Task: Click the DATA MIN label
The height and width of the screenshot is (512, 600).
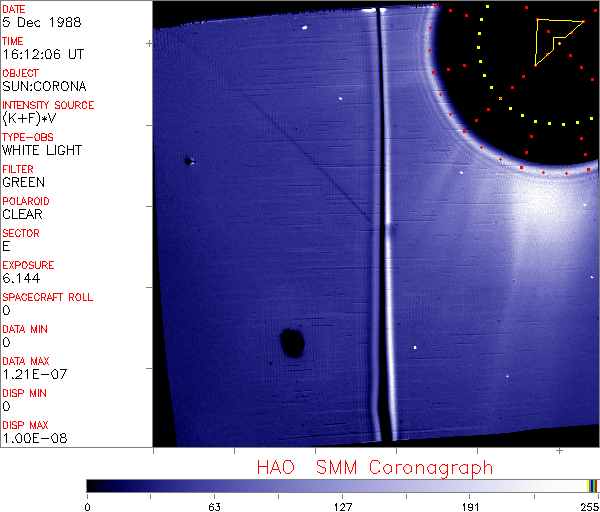Action: tap(25, 329)
